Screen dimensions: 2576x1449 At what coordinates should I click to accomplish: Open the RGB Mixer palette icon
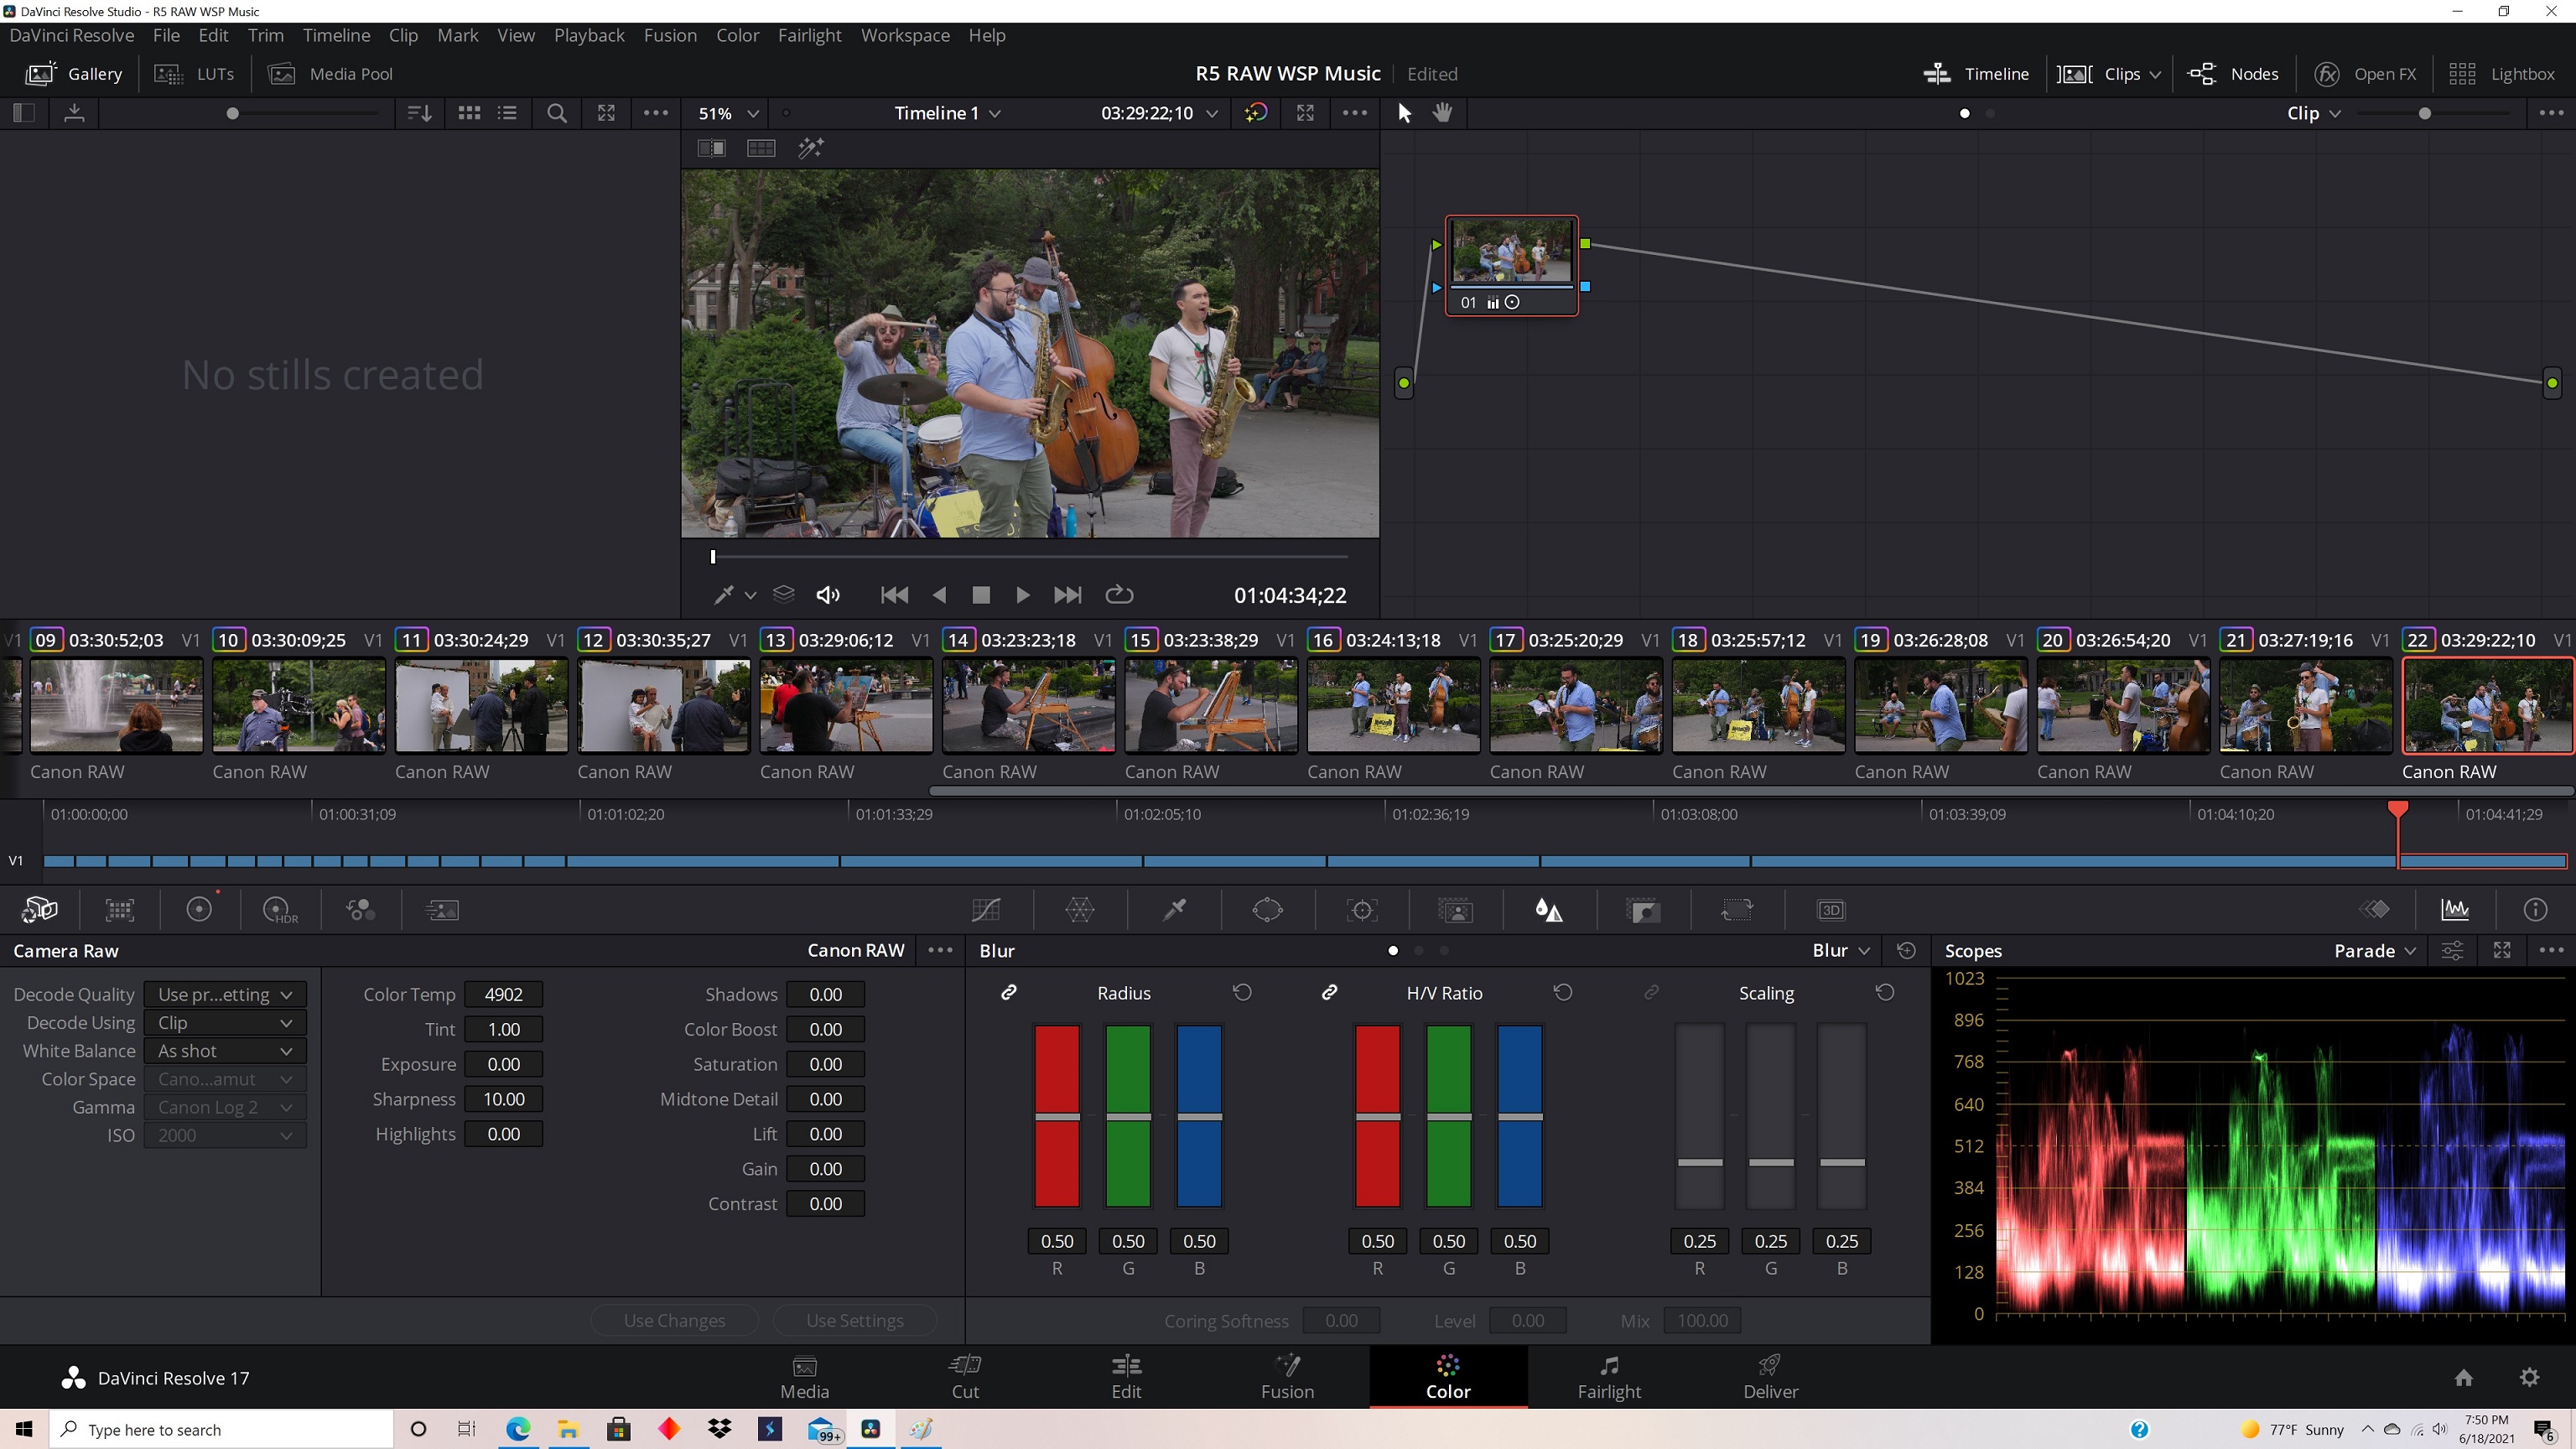pos(360,909)
